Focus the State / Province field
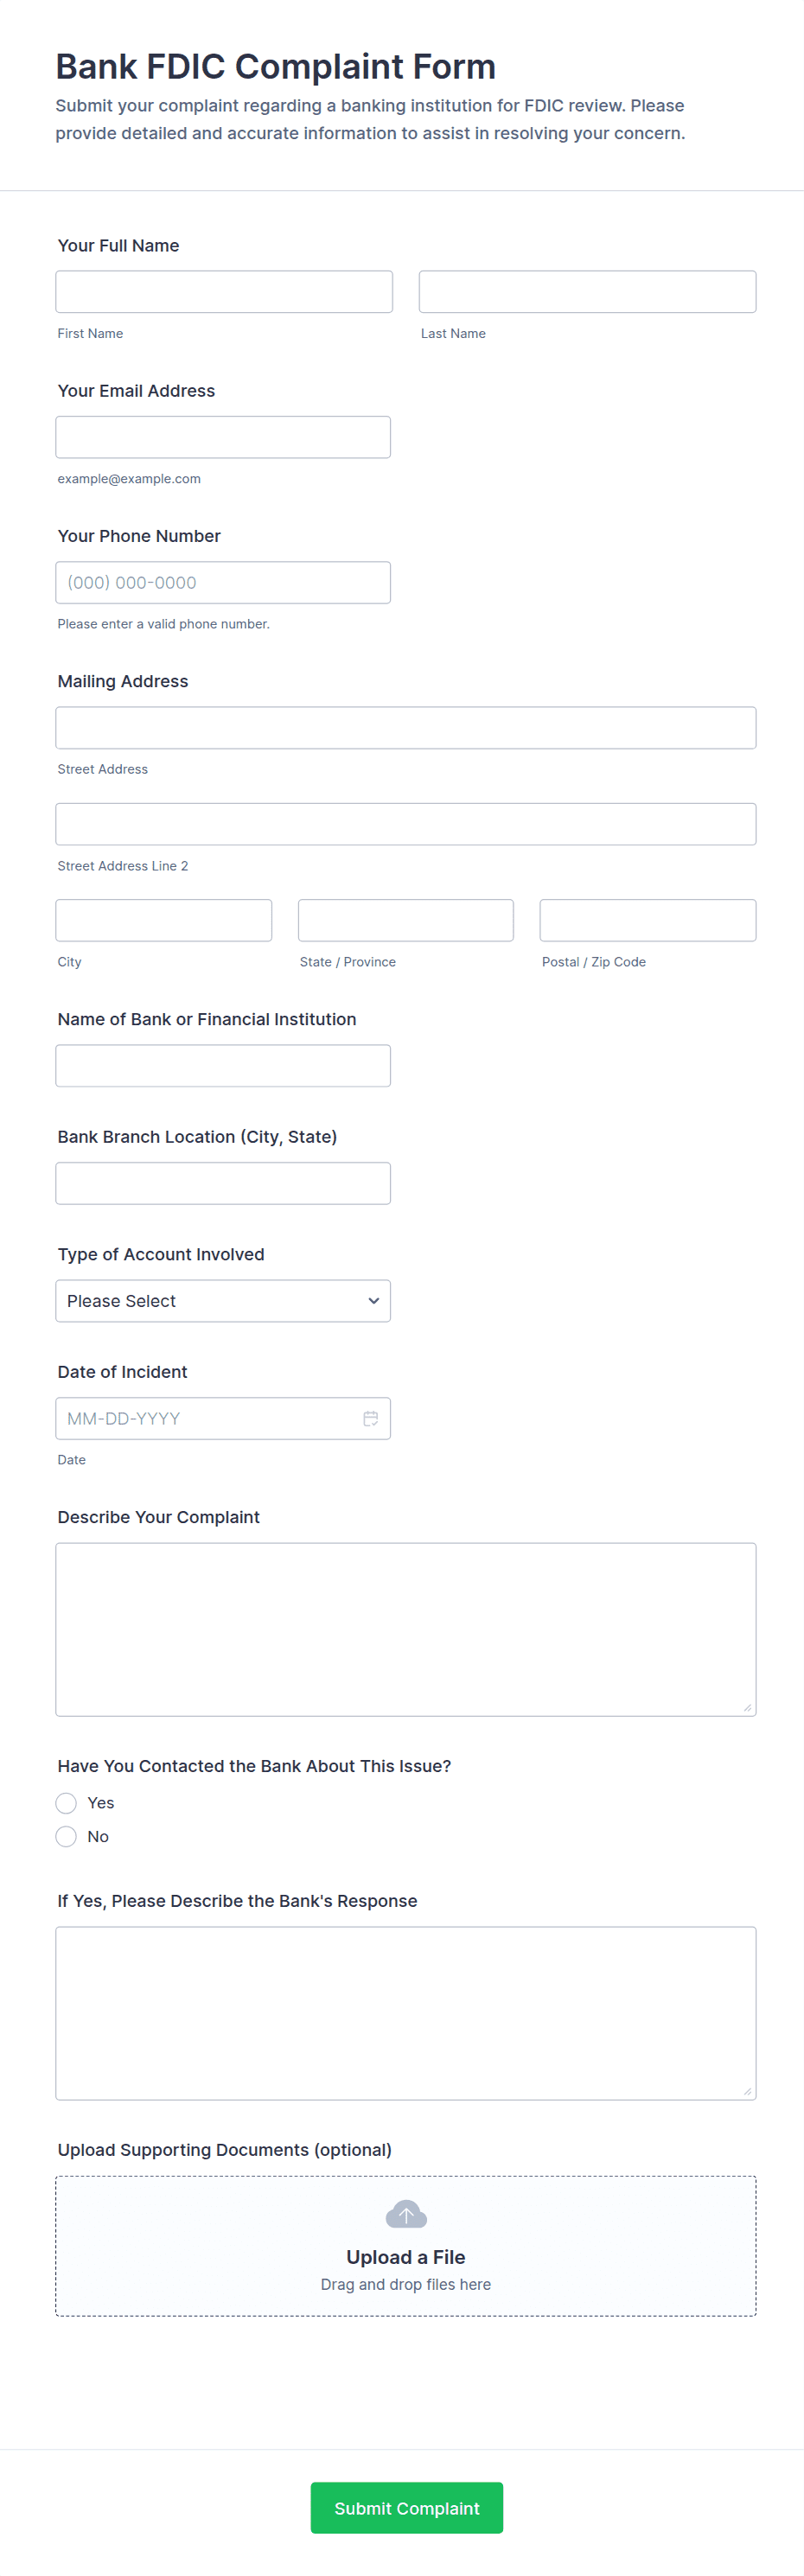The width and height of the screenshot is (804, 2576). [x=405, y=919]
